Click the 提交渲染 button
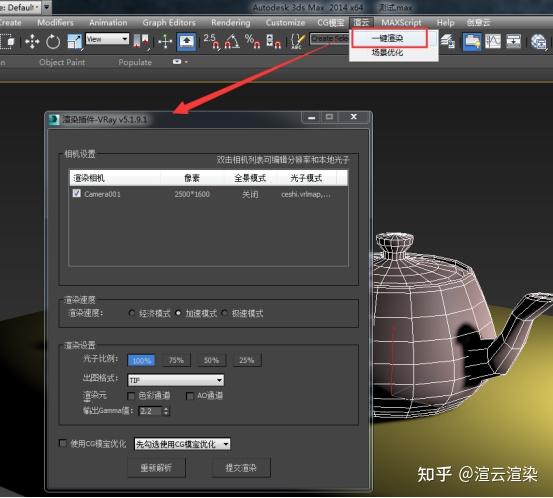This screenshot has width=553, height=498. (x=241, y=468)
